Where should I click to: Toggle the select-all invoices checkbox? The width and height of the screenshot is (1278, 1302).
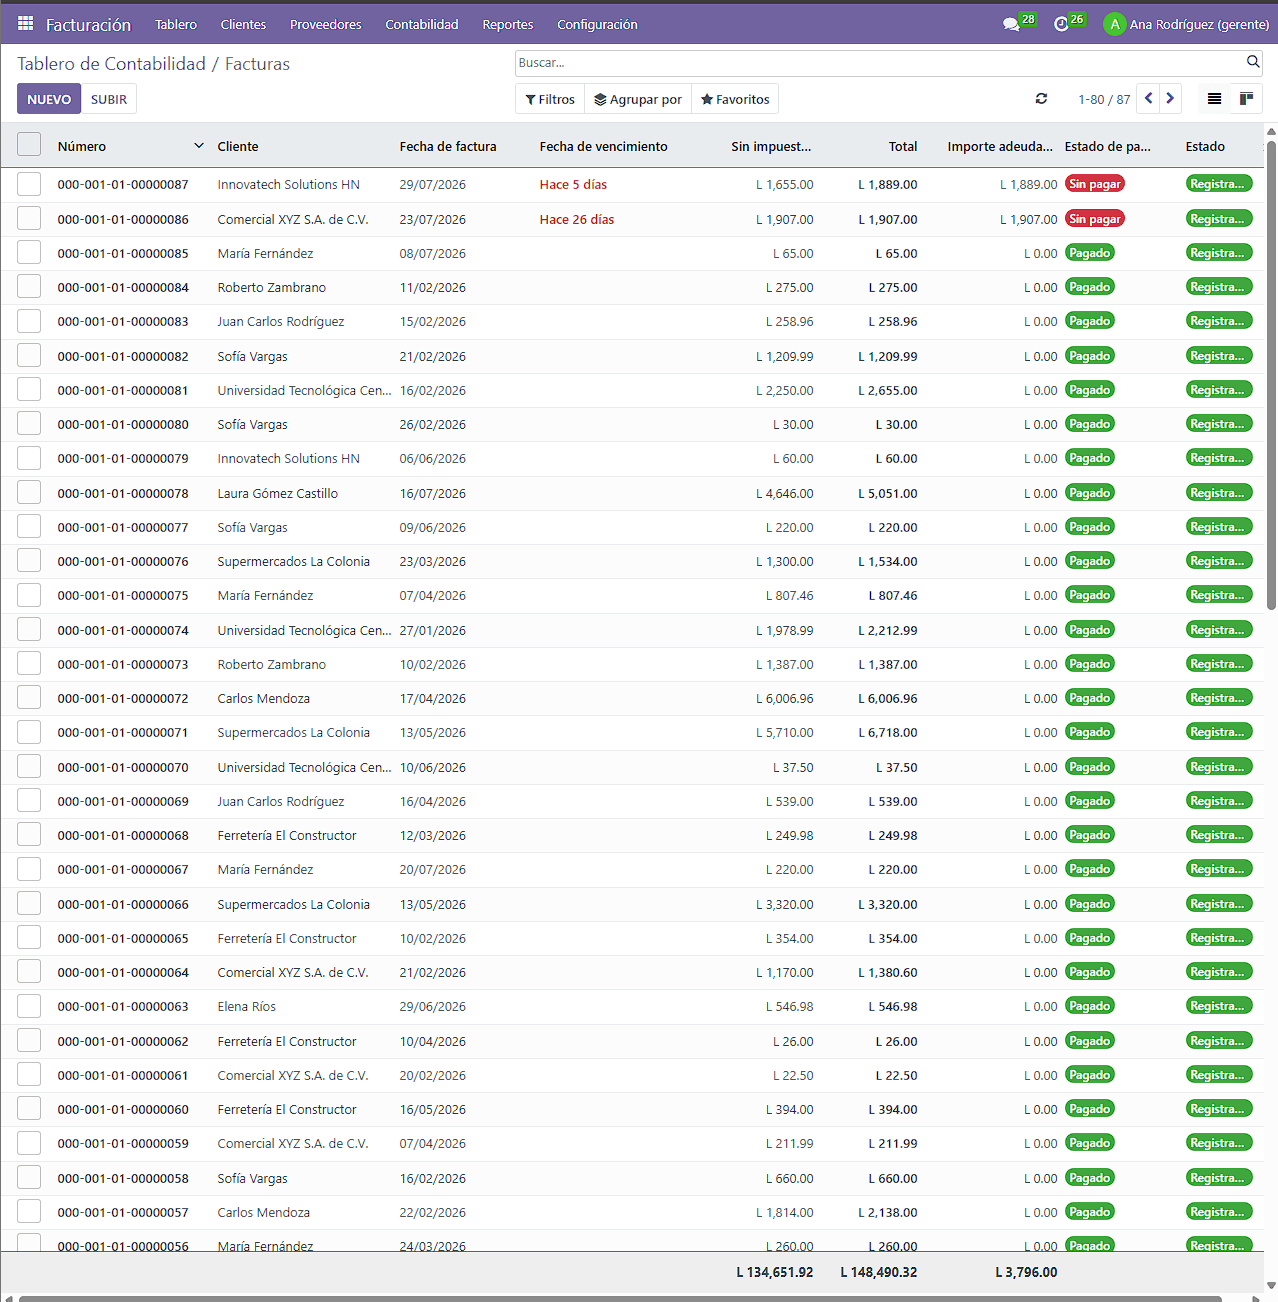point(29,145)
